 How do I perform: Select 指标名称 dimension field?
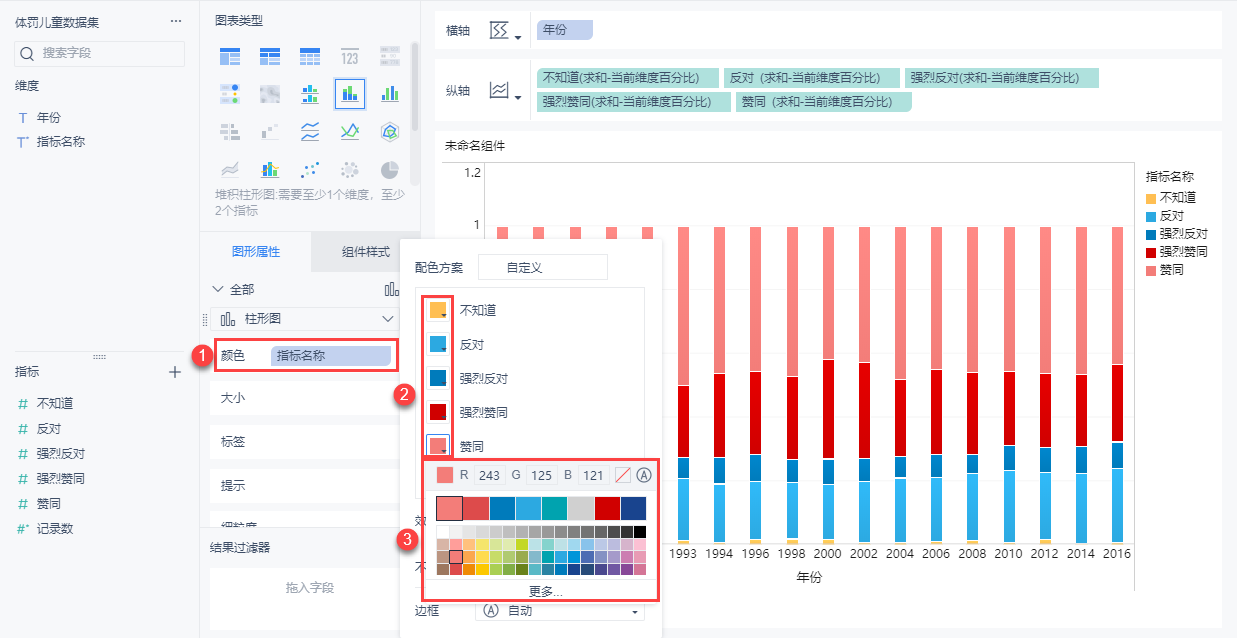tap(60, 142)
